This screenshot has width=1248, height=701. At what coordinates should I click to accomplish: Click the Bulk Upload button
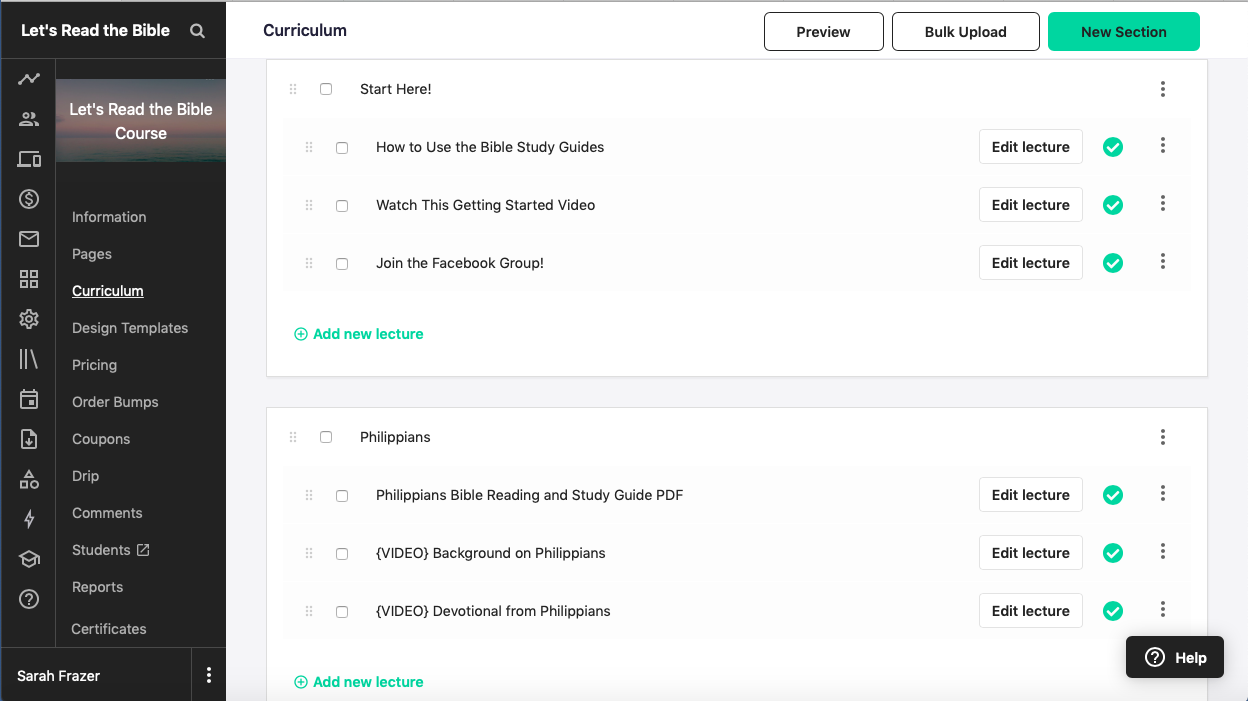[x=966, y=32]
